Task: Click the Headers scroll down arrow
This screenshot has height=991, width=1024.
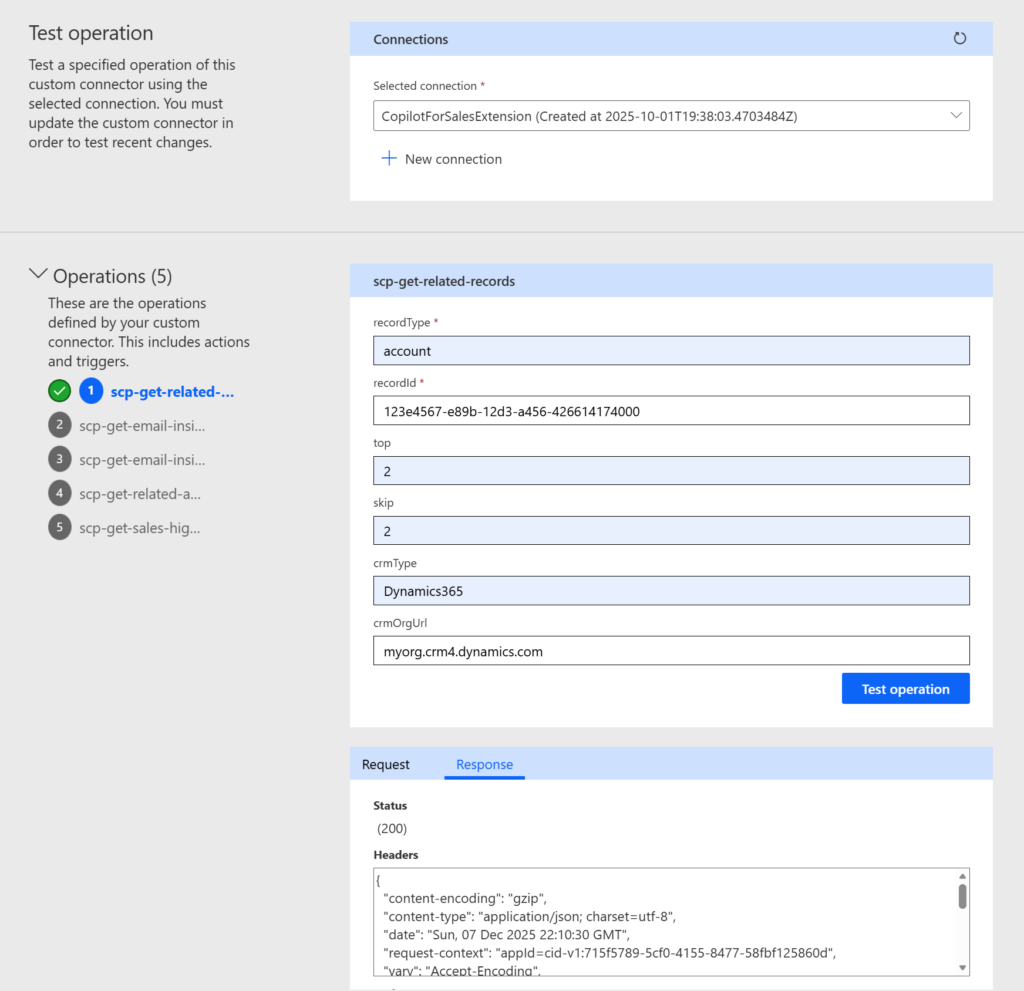Action: [x=962, y=967]
